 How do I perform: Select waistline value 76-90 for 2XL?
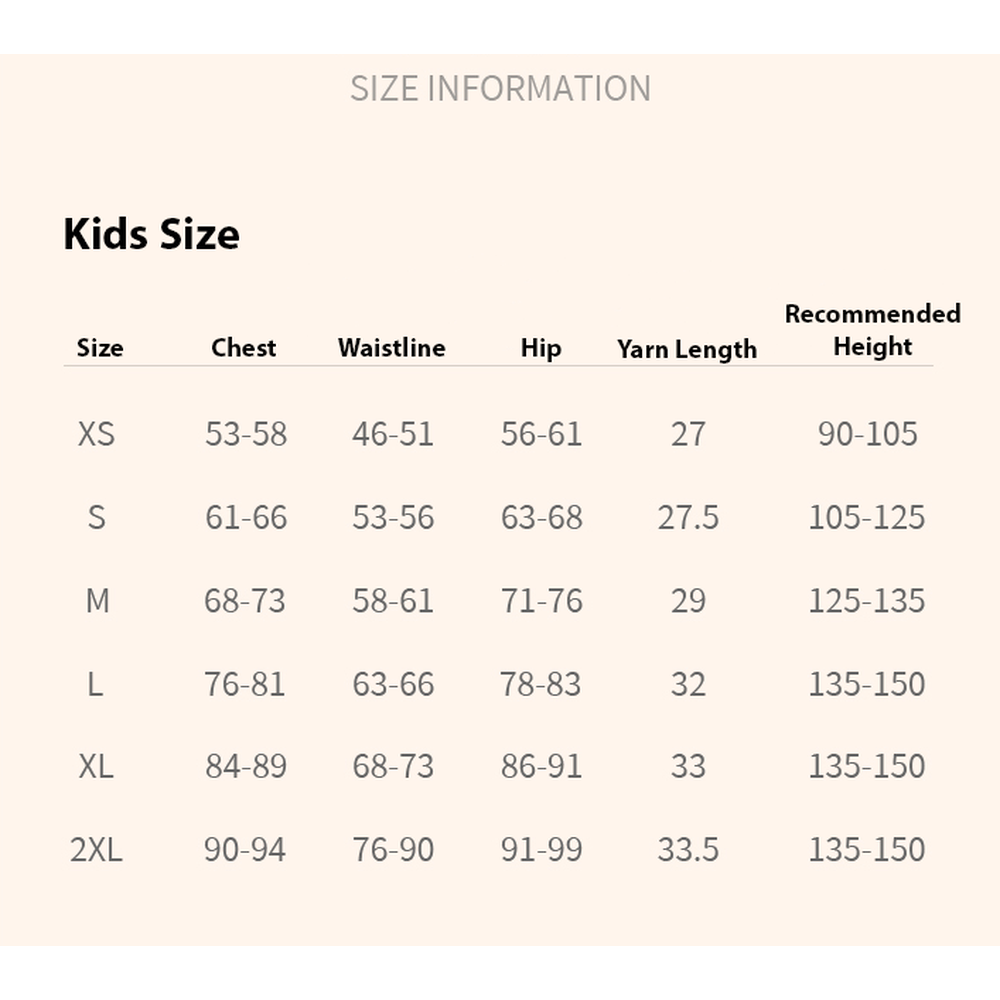(x=393, y=850)
